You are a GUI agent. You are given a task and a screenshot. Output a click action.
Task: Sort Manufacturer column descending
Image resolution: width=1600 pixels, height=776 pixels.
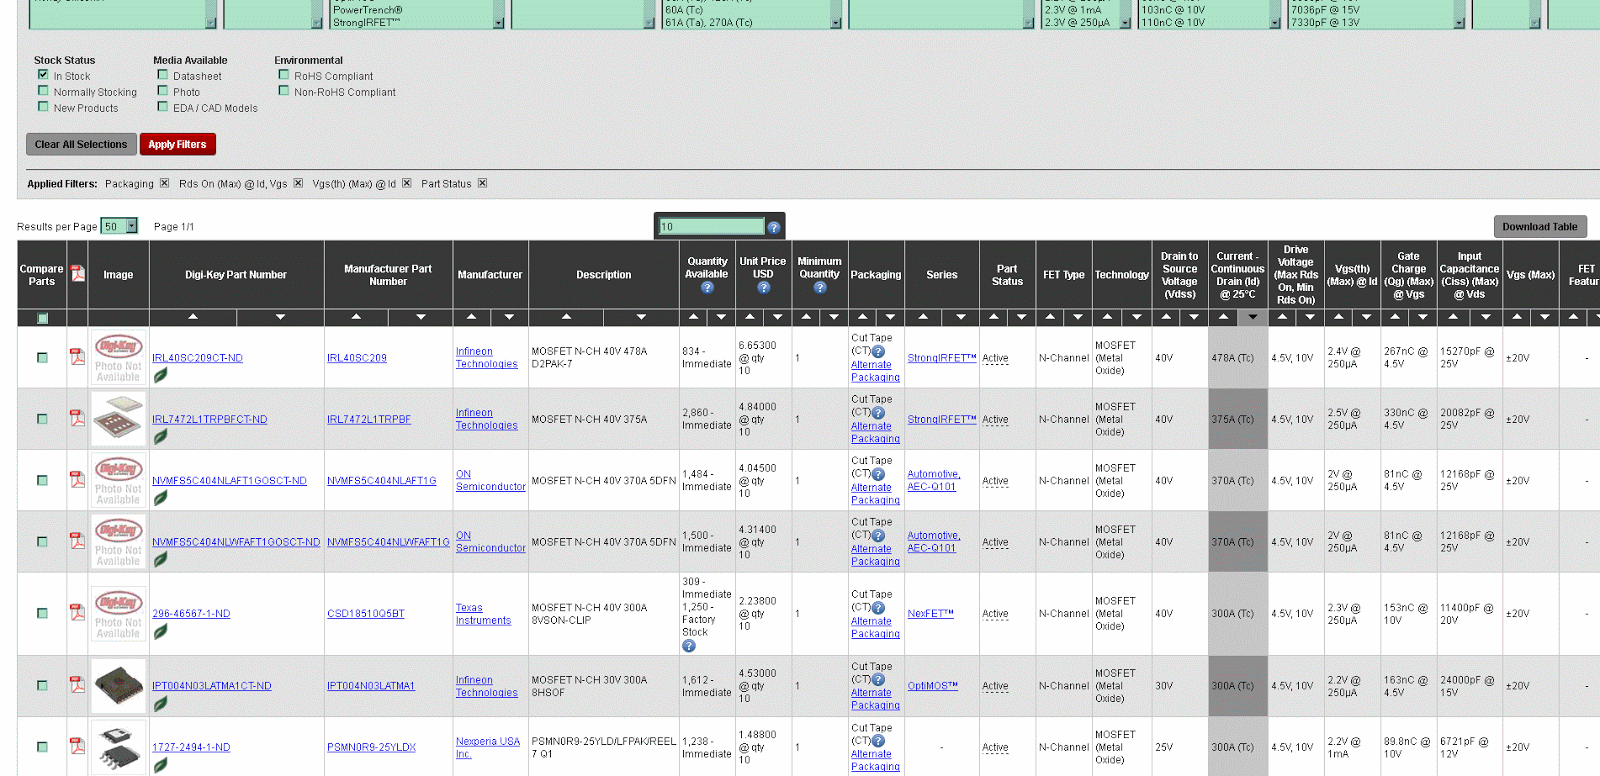(509, 317)
